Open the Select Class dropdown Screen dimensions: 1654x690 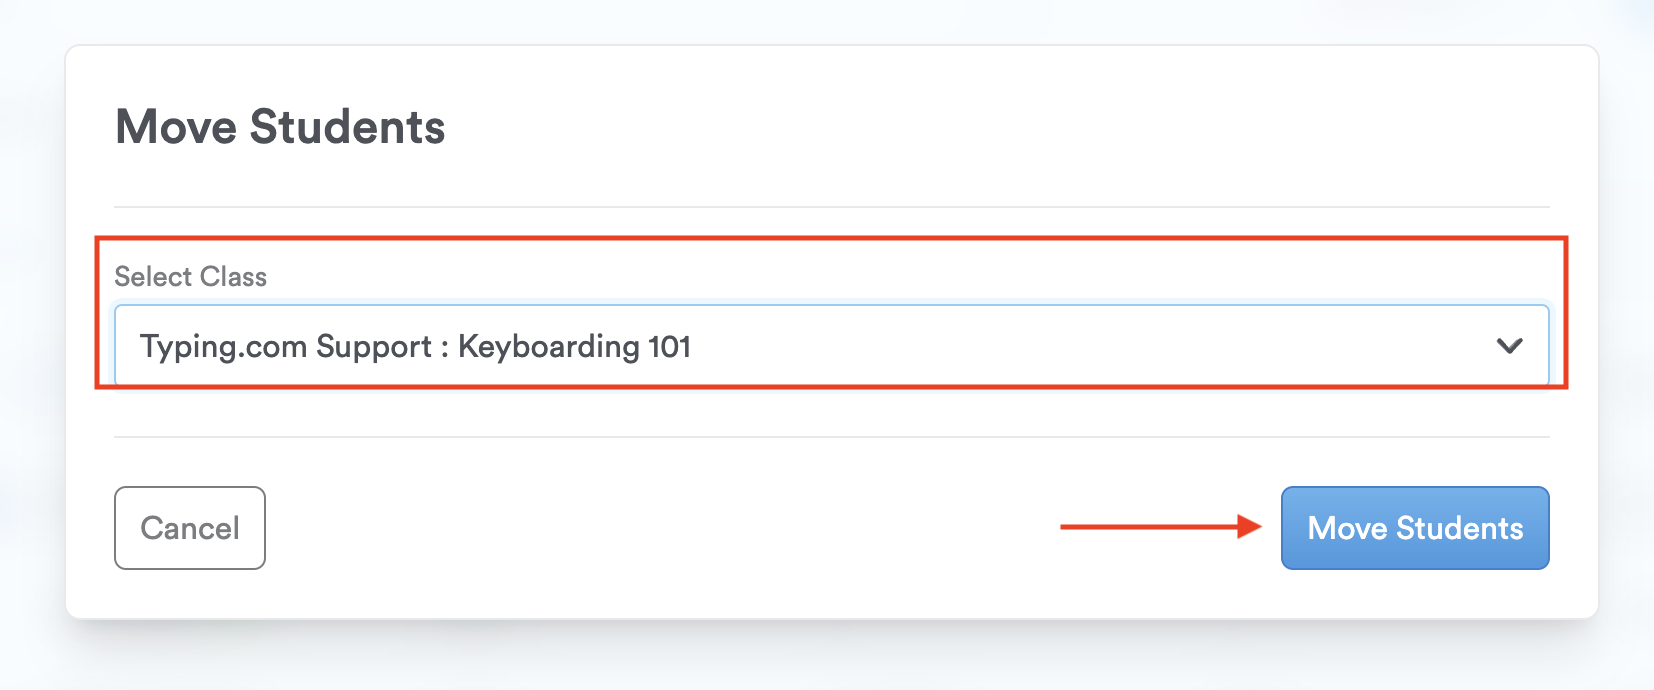point(831,346)
